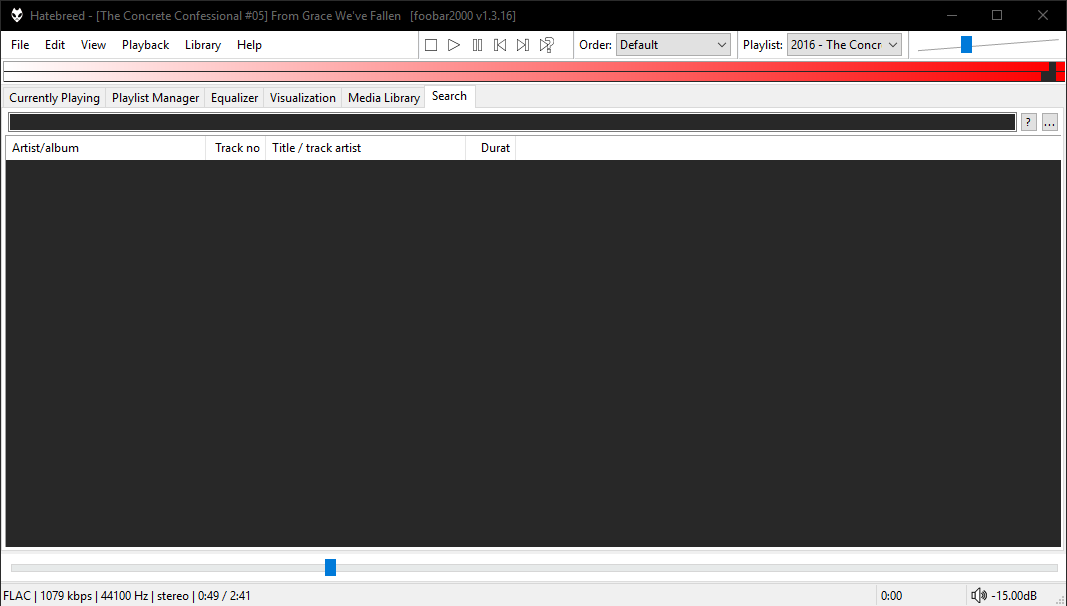This screenshot has width=1067, height=606.
Task: Sort results by the Track no column
Action: [x=235, y=148]
